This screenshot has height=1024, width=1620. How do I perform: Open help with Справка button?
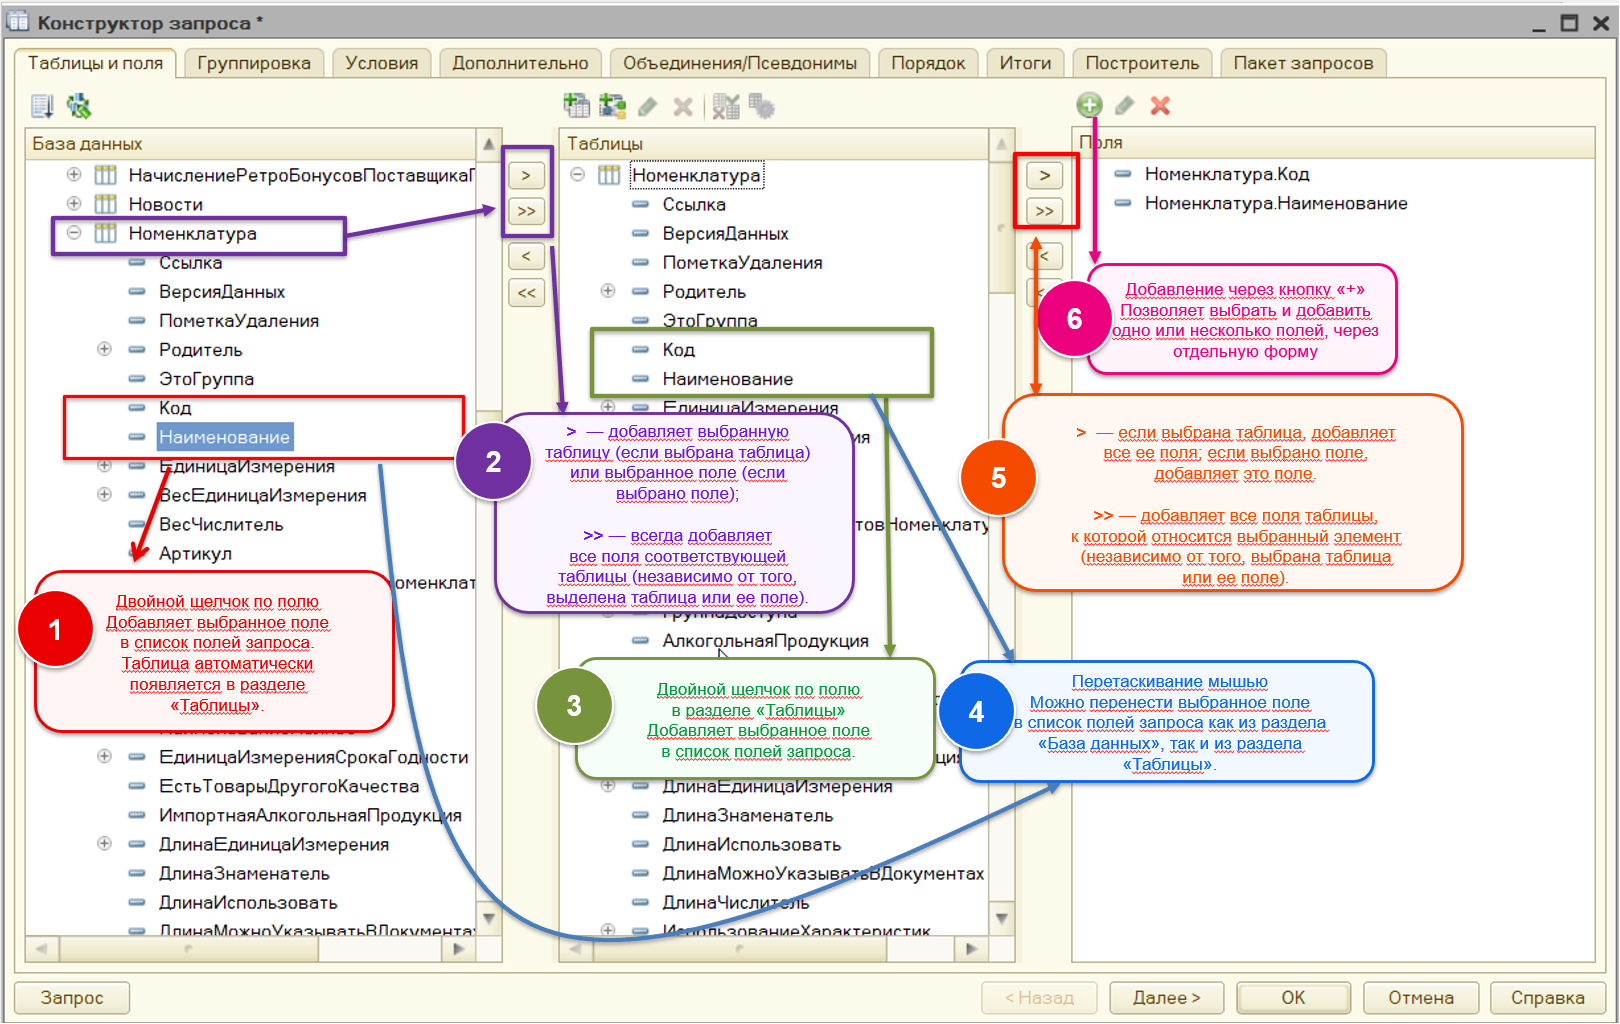(1547, 997)
